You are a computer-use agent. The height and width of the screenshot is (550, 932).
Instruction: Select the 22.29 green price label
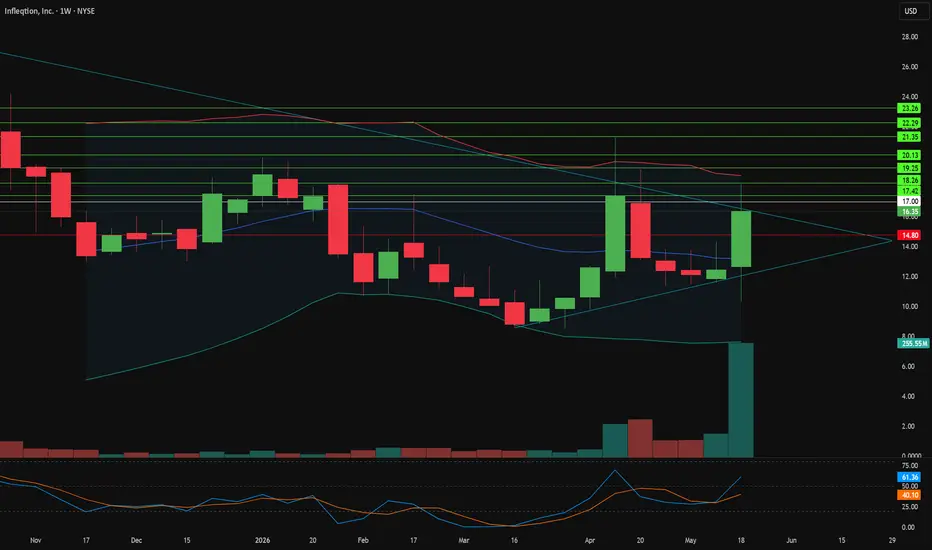pyautogui.click(x=909, y=123)
